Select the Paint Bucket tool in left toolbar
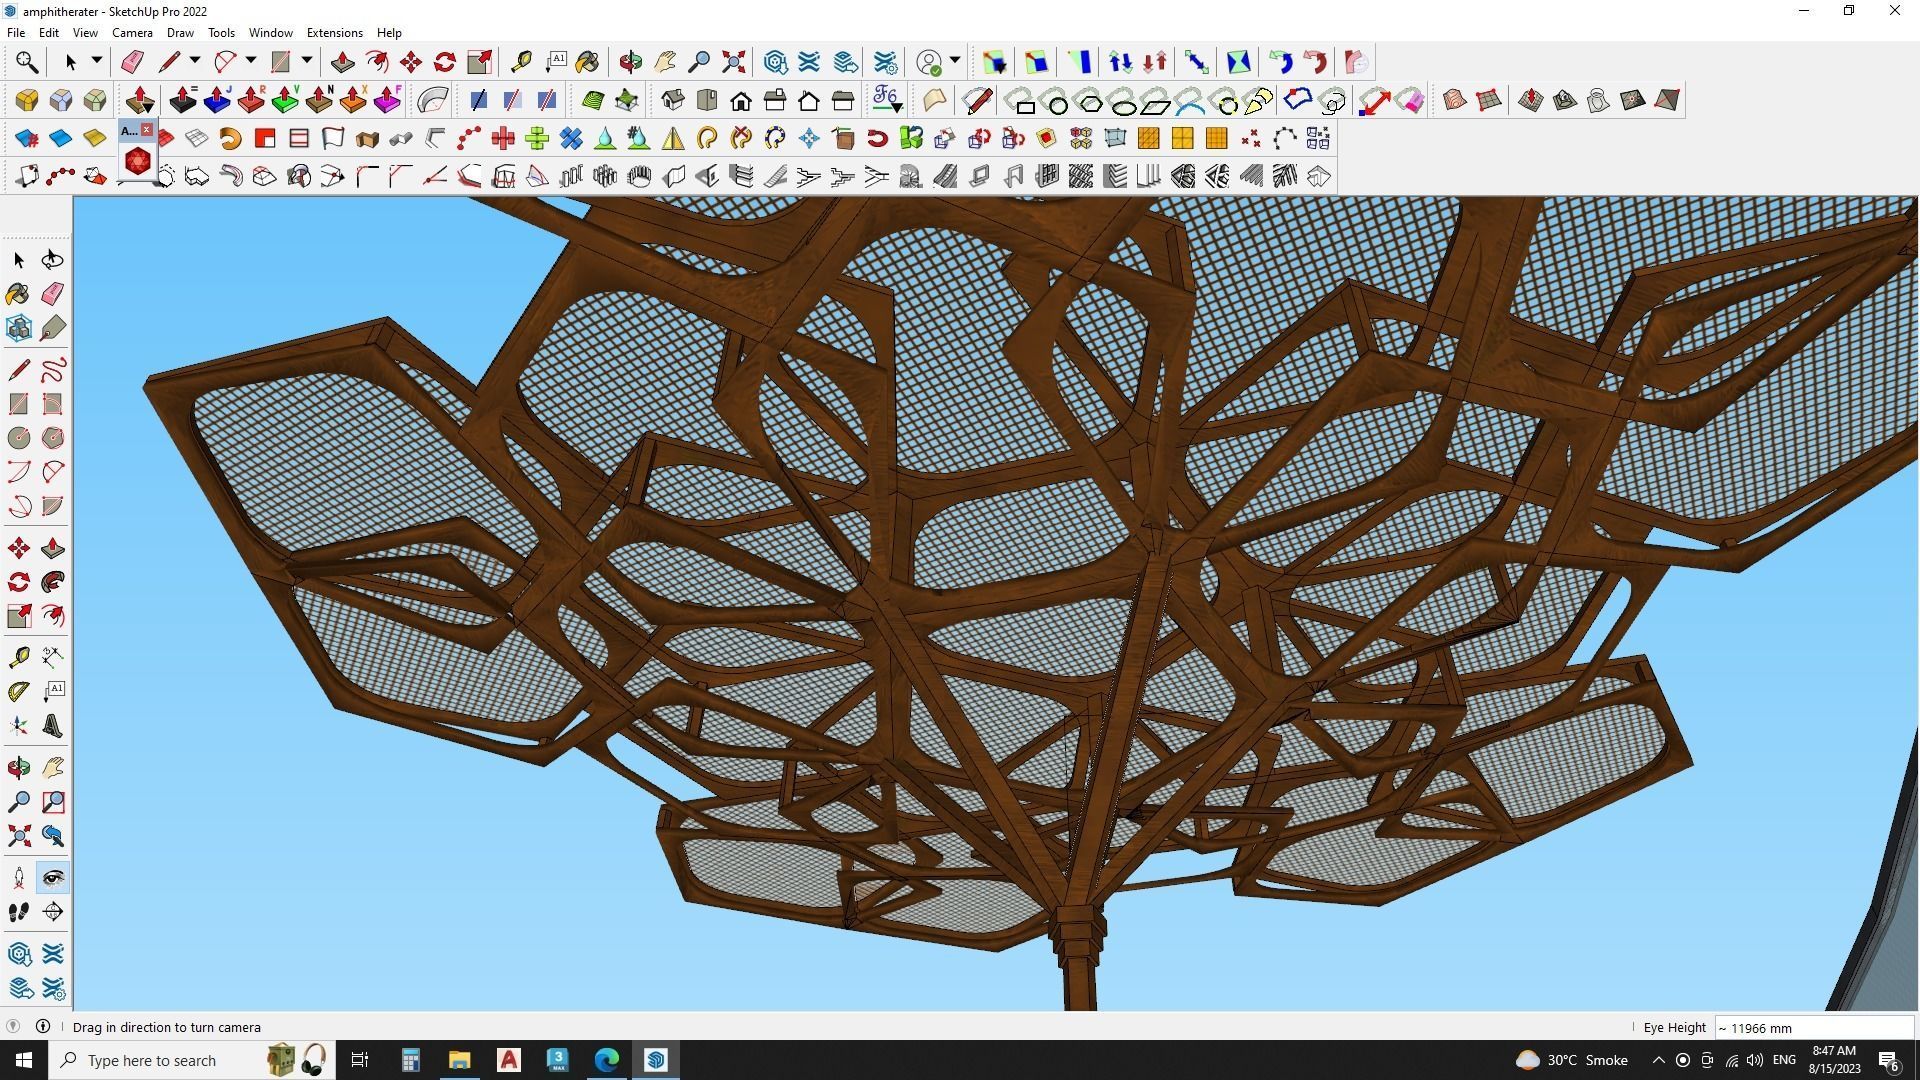This screenshot has width=1920, height=1080. pos(18,294)
